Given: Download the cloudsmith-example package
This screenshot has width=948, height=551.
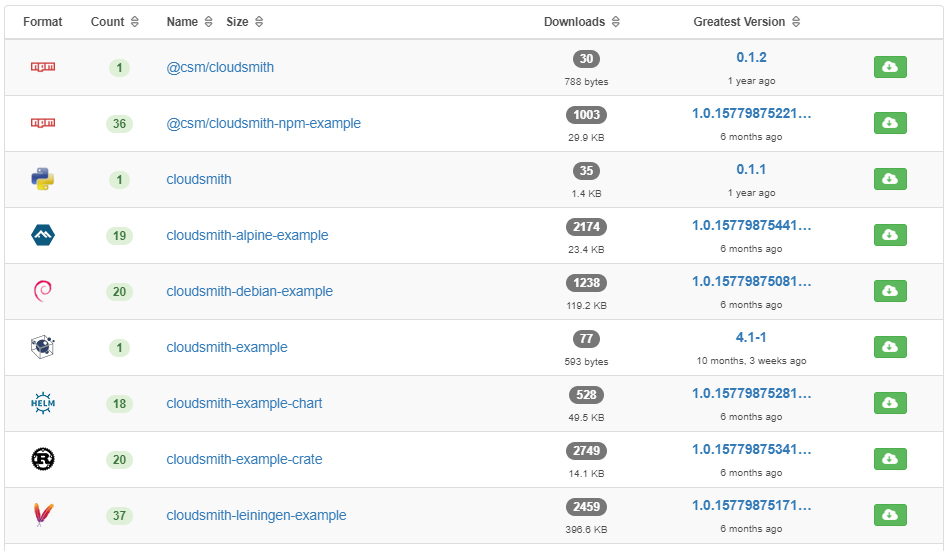Looking at the screenshot, I should 890,347.
